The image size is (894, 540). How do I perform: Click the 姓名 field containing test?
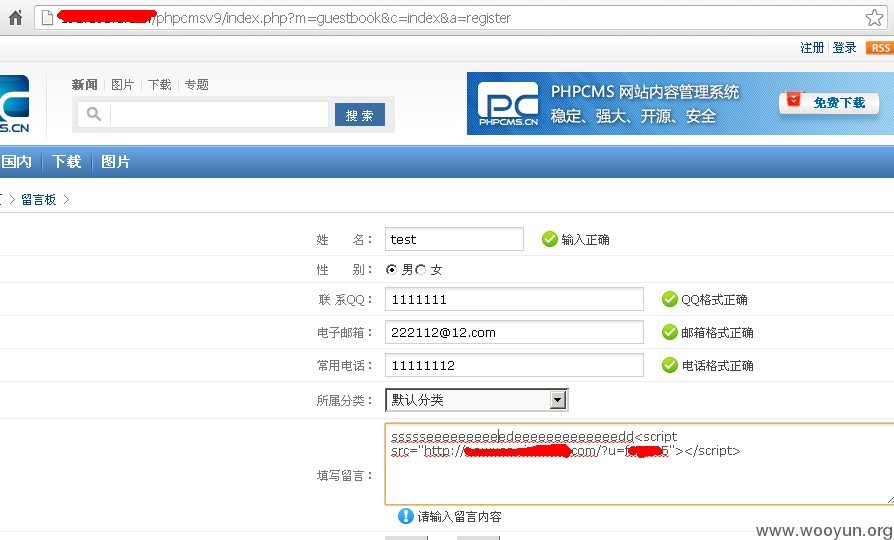click(x=454, y=239)
